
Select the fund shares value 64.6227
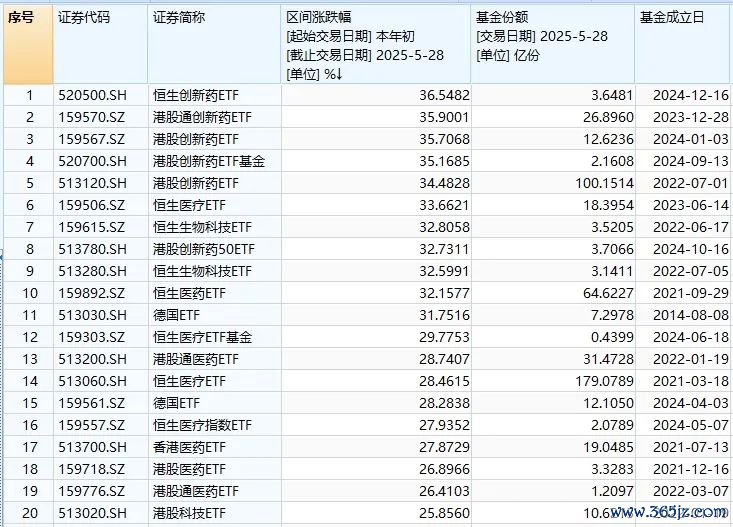[x=608, y=293]
